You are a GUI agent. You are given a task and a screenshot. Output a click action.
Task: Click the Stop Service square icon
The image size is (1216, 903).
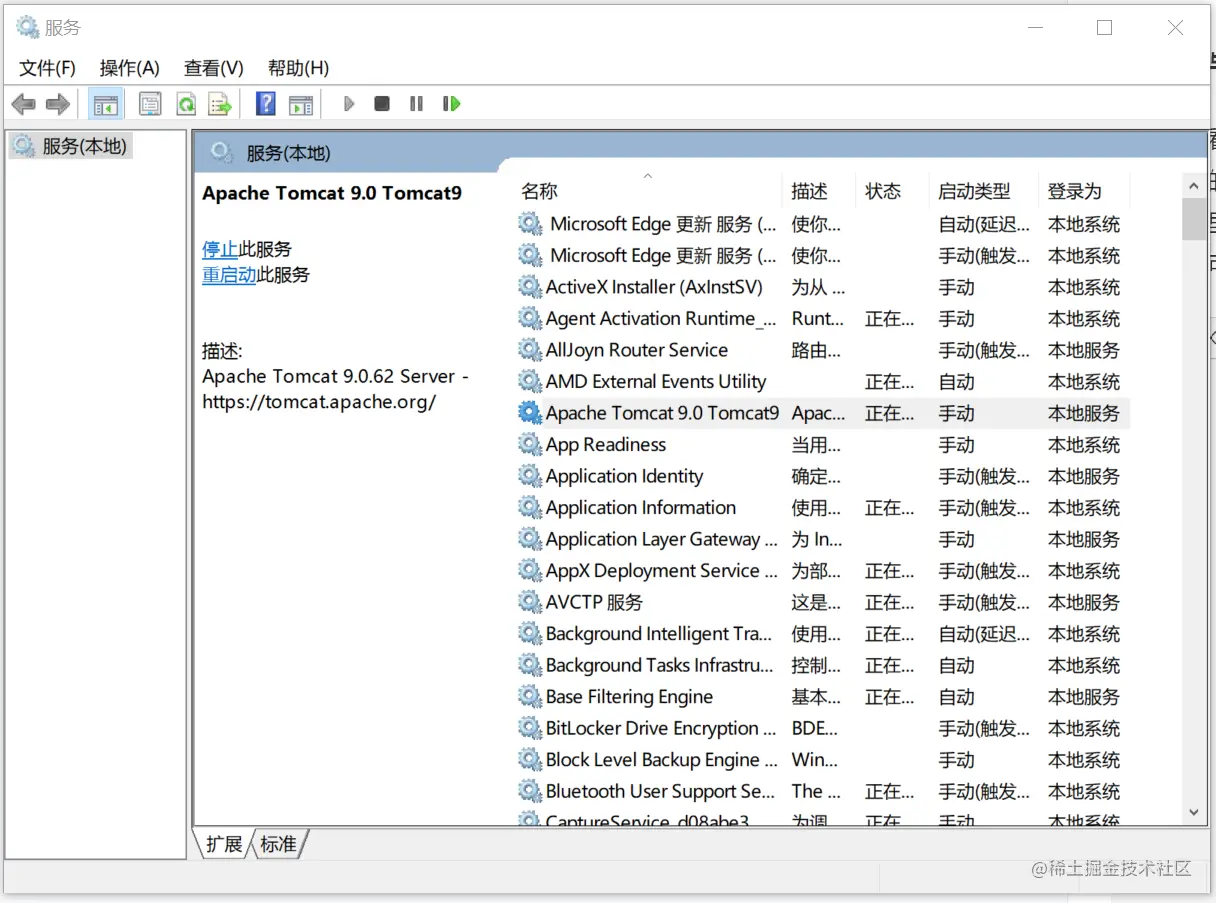click(x=382, y=103)
